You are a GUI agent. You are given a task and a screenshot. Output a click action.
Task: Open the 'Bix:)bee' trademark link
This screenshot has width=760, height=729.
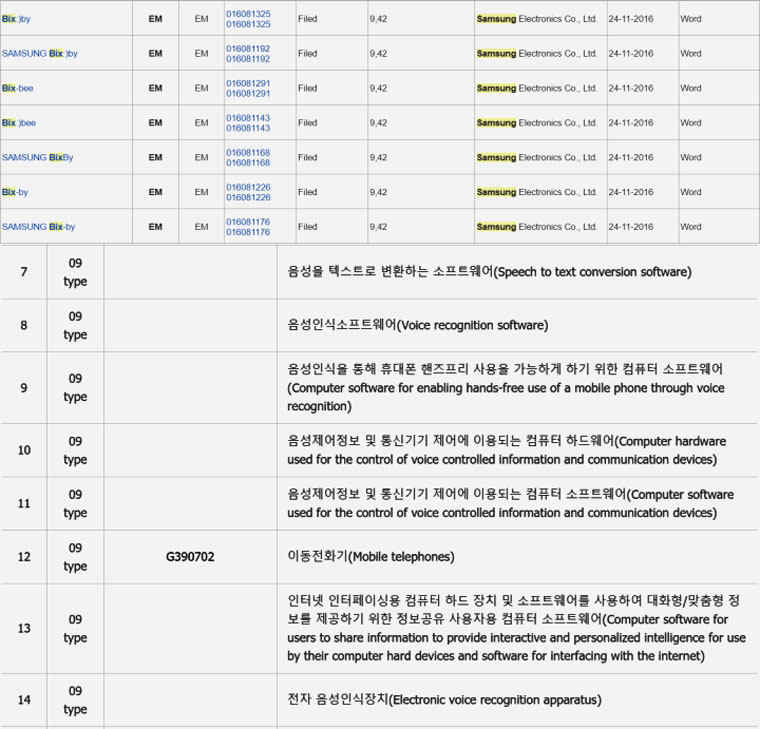[x=19, y=123]
